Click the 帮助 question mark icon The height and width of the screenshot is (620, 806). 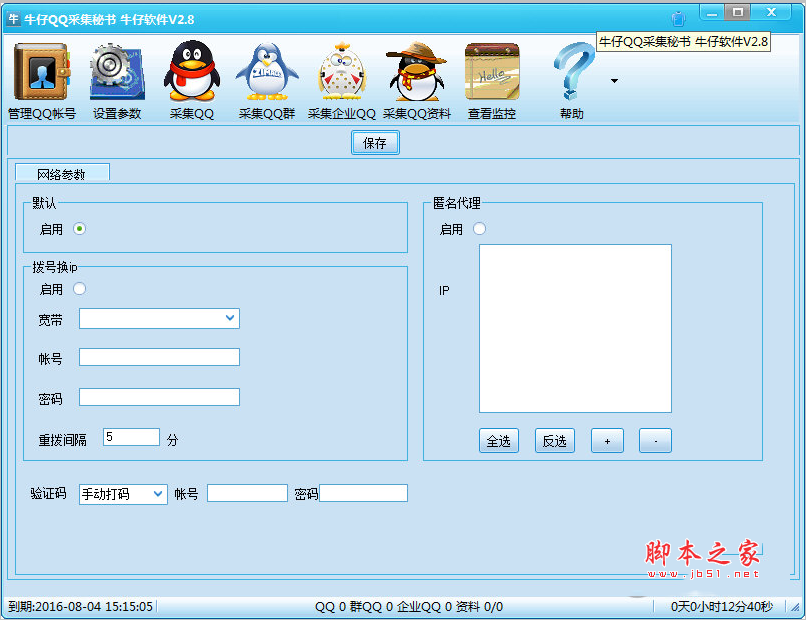[572, 73]
